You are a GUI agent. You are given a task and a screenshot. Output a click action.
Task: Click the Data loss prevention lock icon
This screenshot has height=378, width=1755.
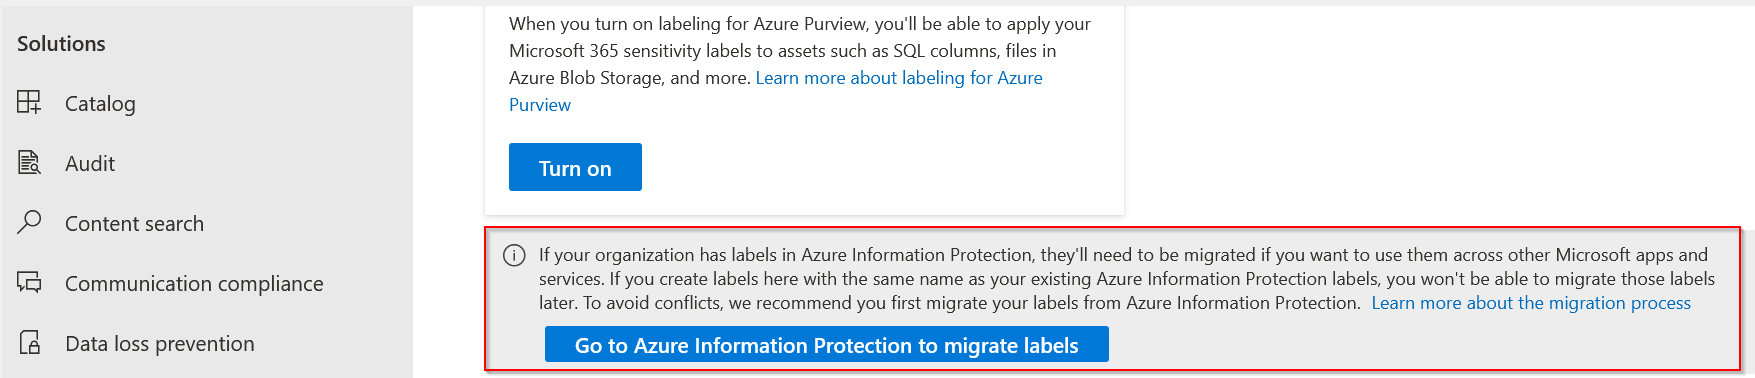click(30, 342)
